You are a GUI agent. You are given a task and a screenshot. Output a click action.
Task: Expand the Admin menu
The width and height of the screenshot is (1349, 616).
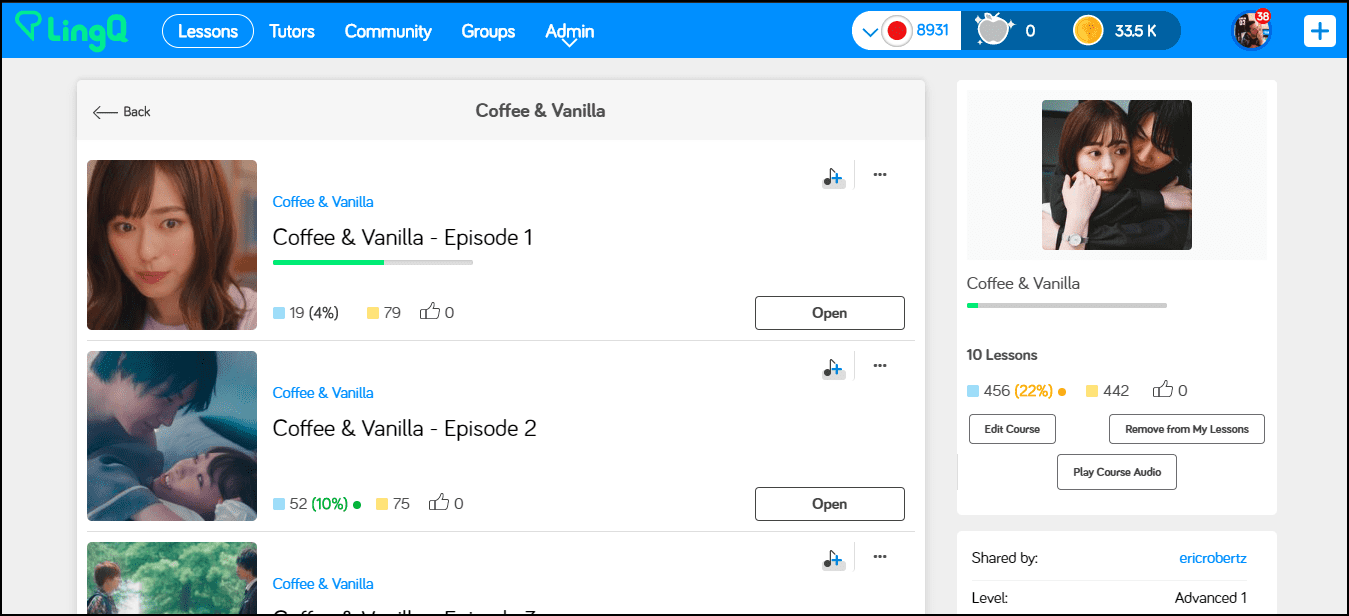(569, 32)
